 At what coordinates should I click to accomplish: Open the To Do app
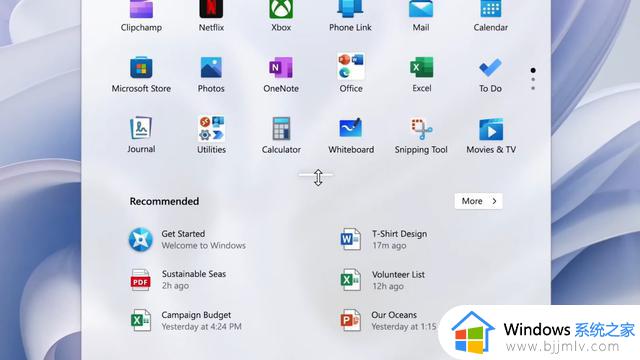(x=490, y=75)
